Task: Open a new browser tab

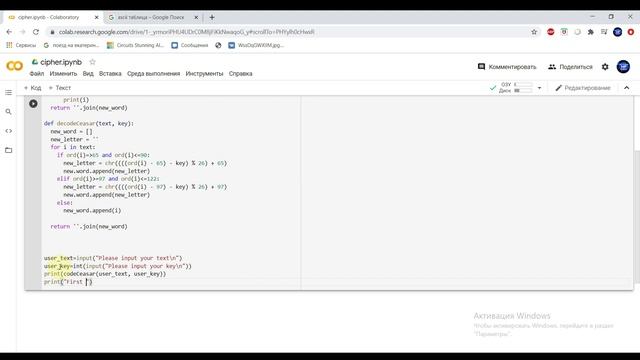Action: pos(212,17)
